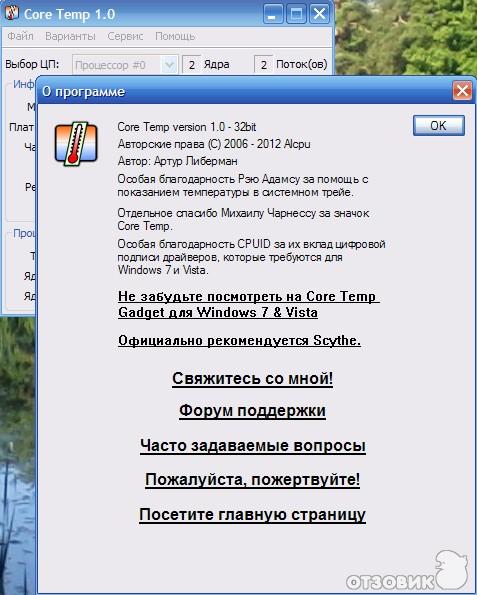Viewport: 477px width, 595px height.
Task: Open the Файл menu in Core Temp
Action: (x=20, y=36)
